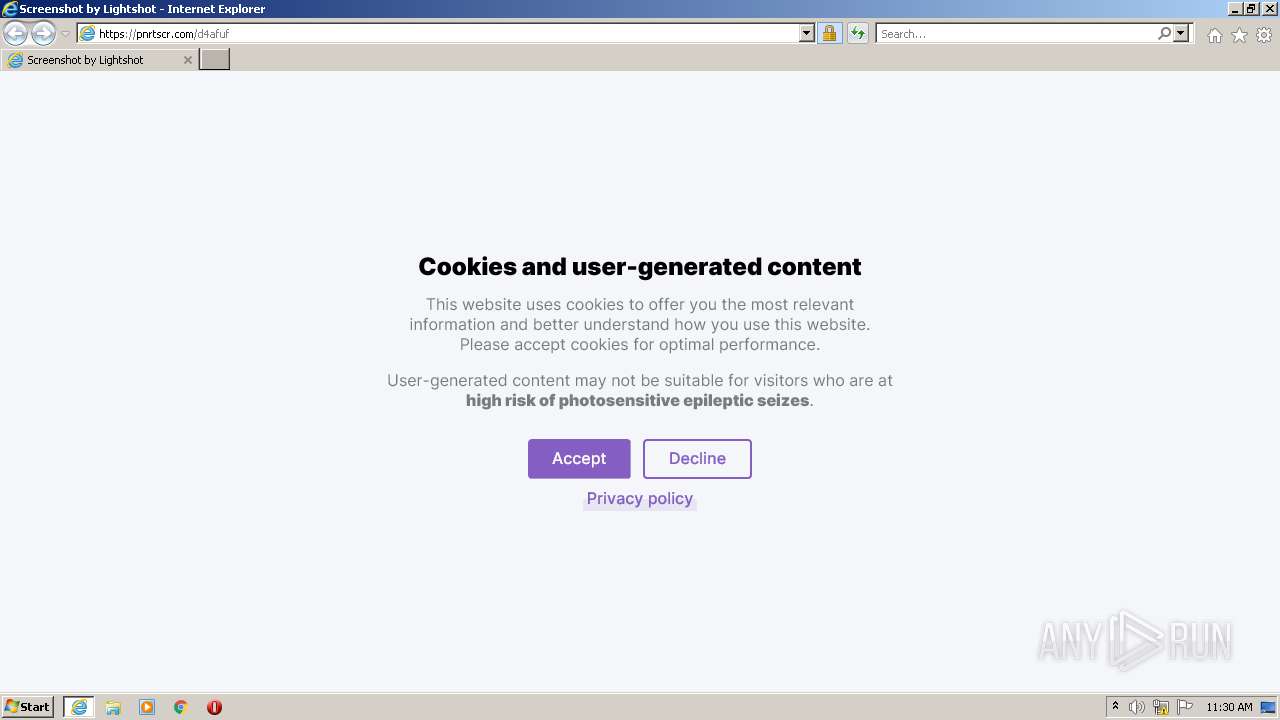Click the Internet Explorer title bar icon
This screenshot has height=720, width=1280.
point(9,9)
